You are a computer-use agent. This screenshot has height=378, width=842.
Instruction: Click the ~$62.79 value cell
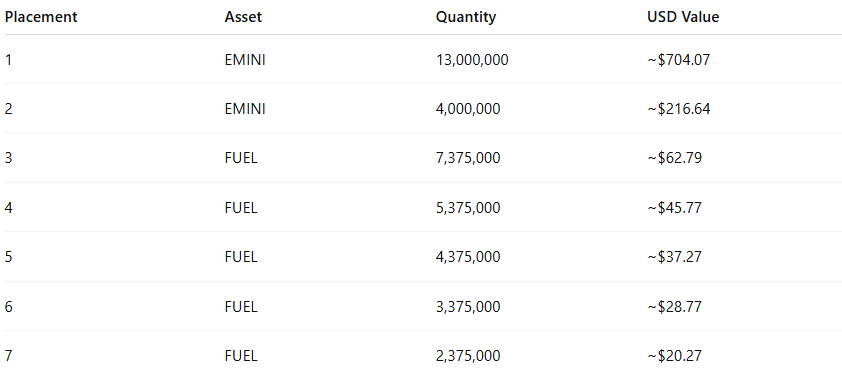click(674, 158)
